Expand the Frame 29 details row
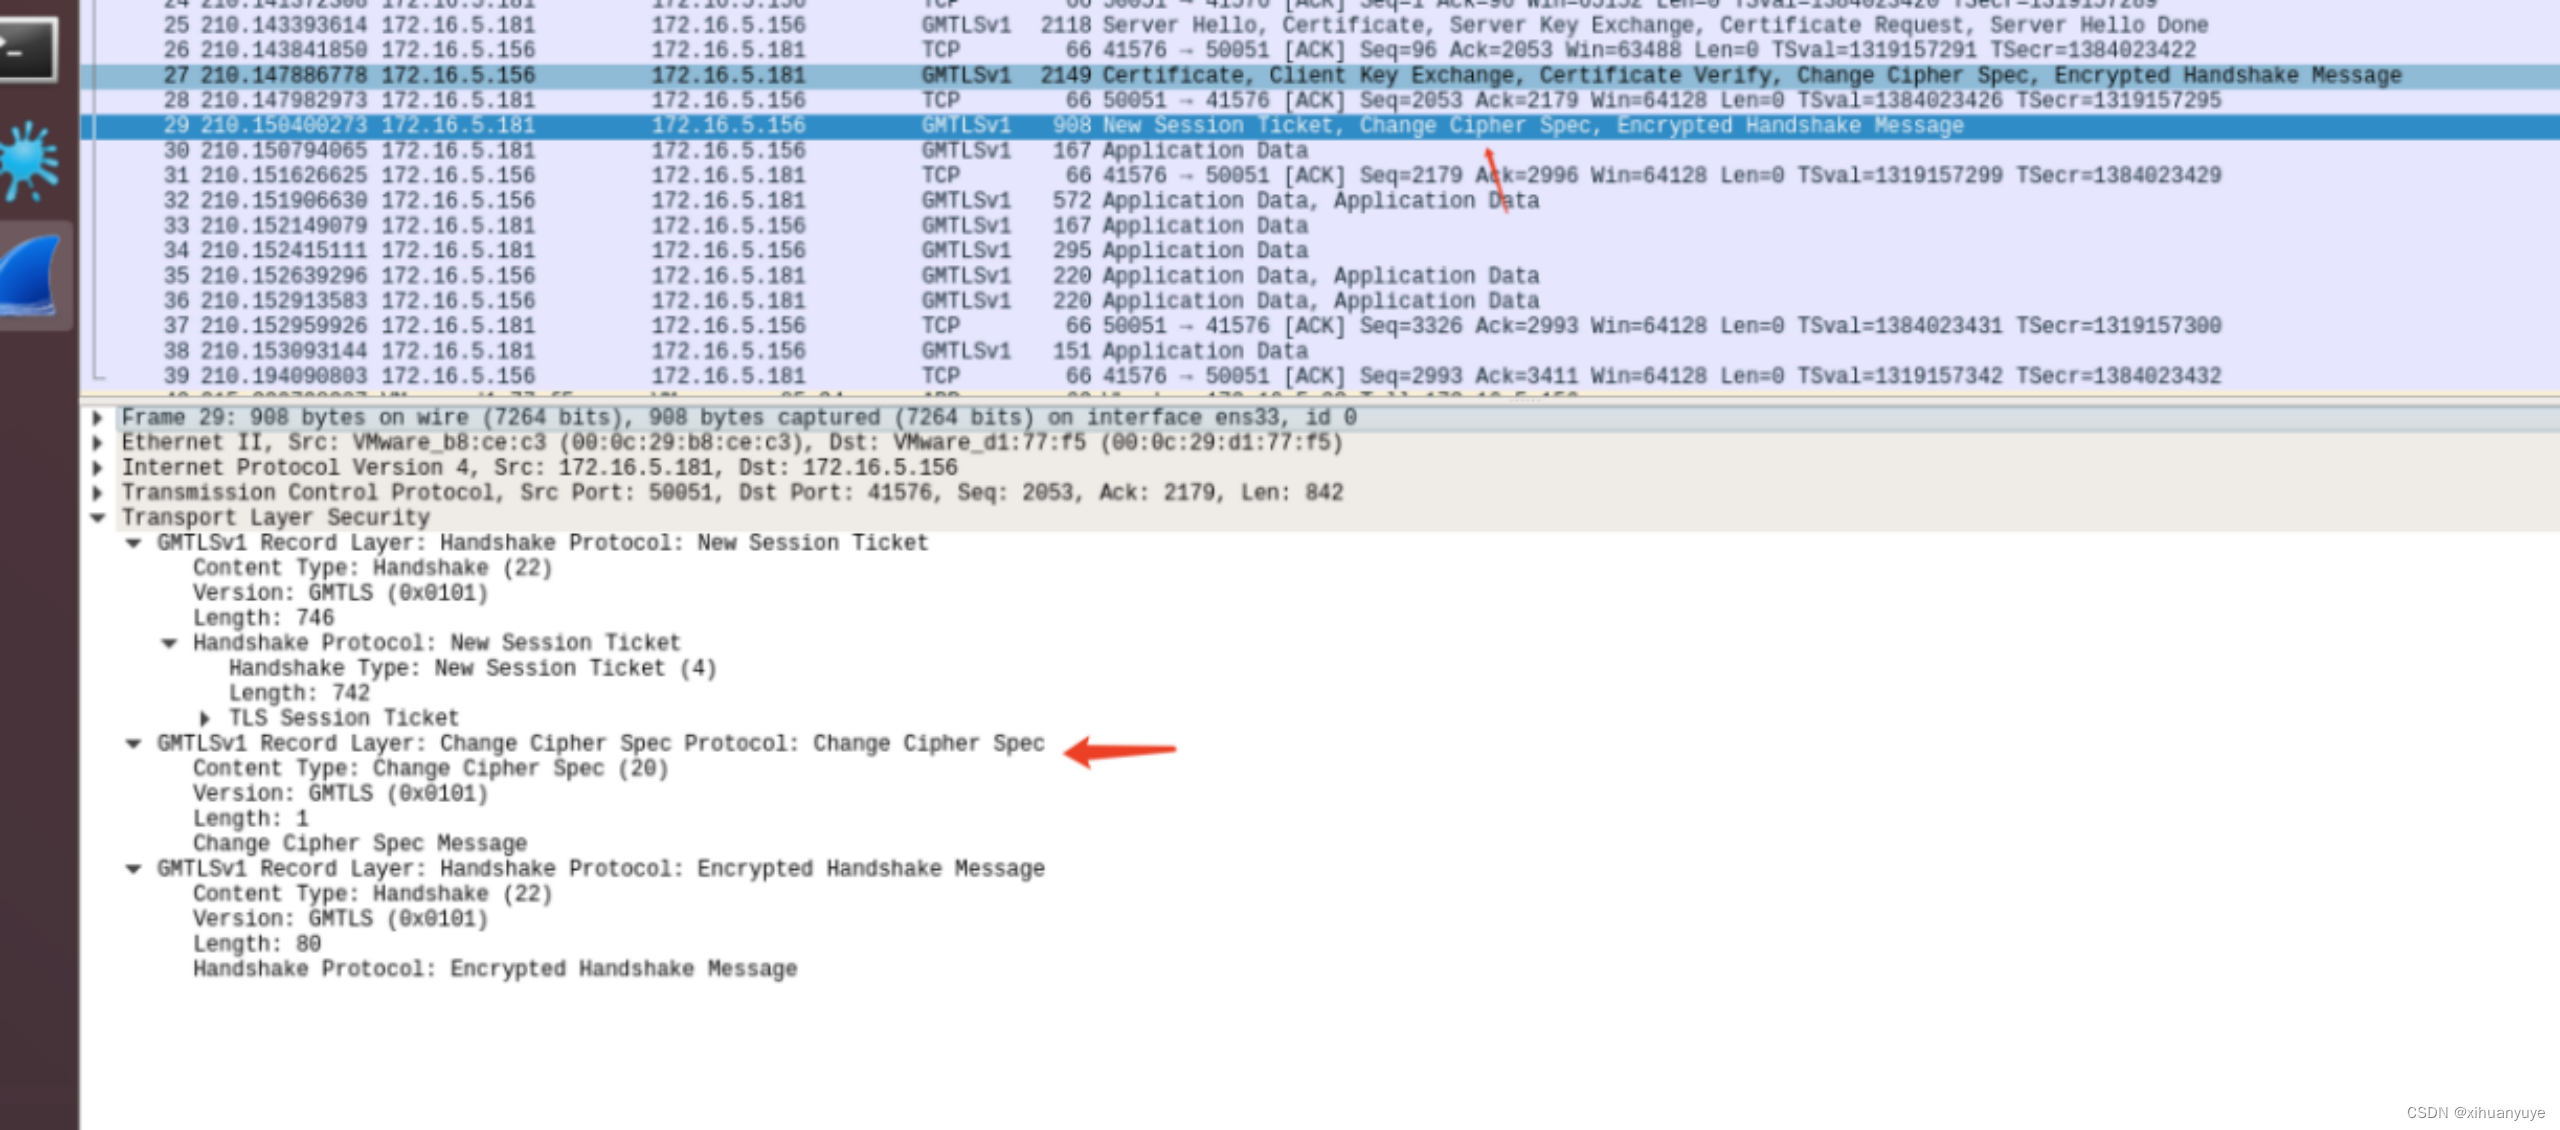Viewport: 2560px width, 1130px height. click(98, 418)
